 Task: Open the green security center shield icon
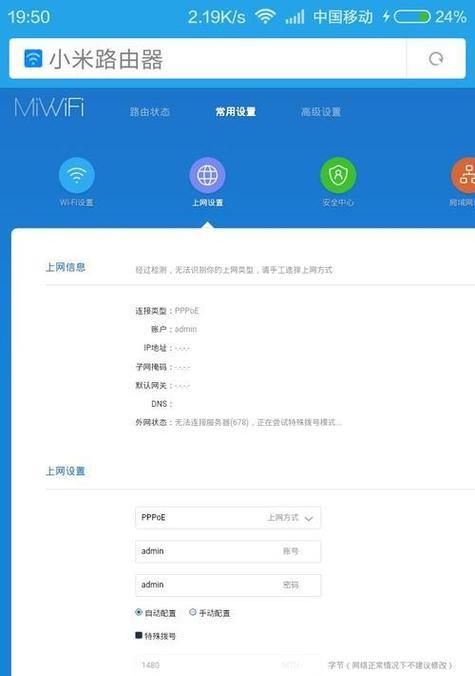pos(338,175)
